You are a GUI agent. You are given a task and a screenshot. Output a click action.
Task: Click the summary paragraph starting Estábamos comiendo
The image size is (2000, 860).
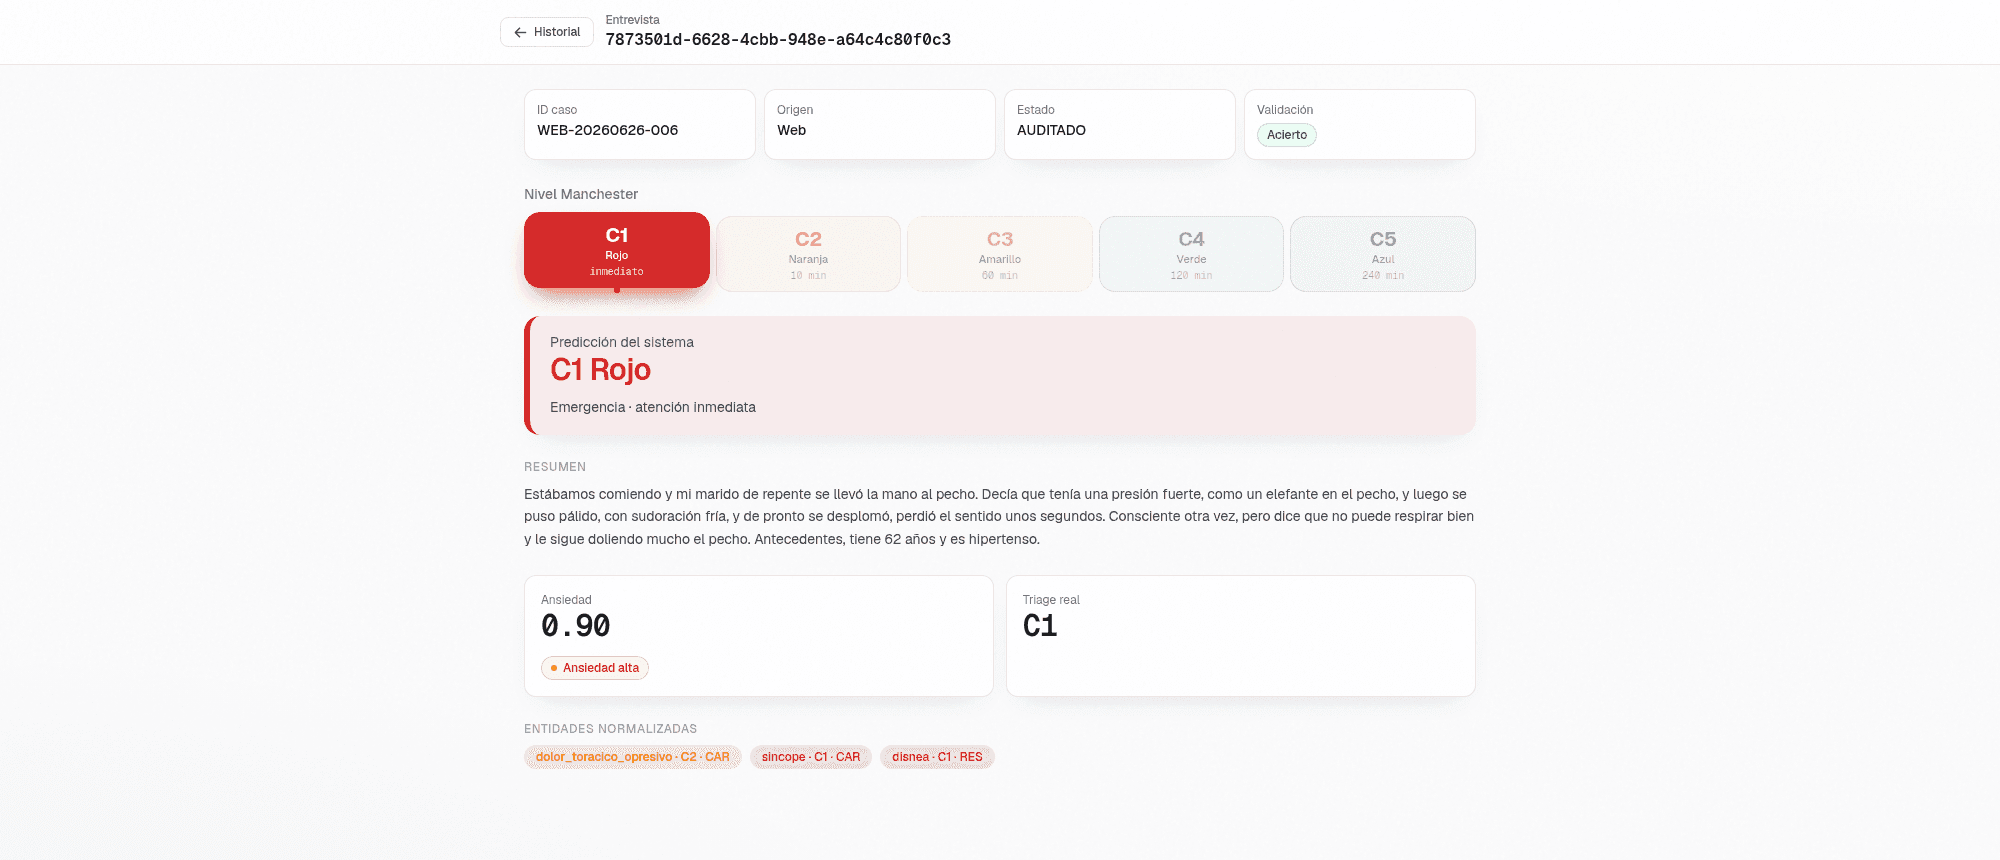tap(1000, 516)
